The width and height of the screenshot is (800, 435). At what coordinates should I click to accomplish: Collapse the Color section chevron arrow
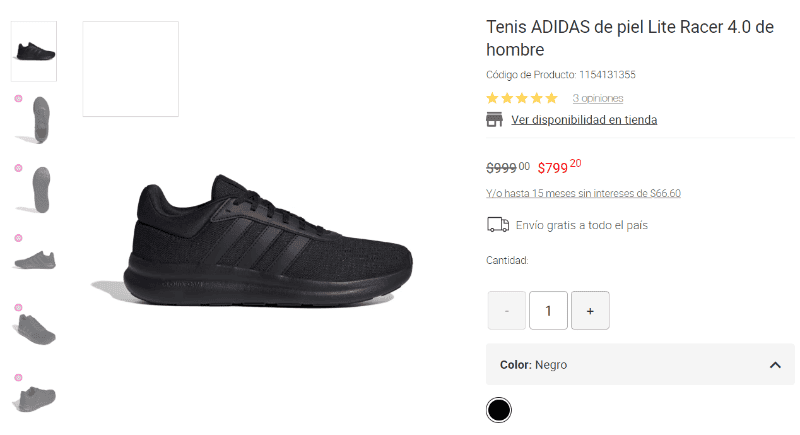(x=775, y=365)
